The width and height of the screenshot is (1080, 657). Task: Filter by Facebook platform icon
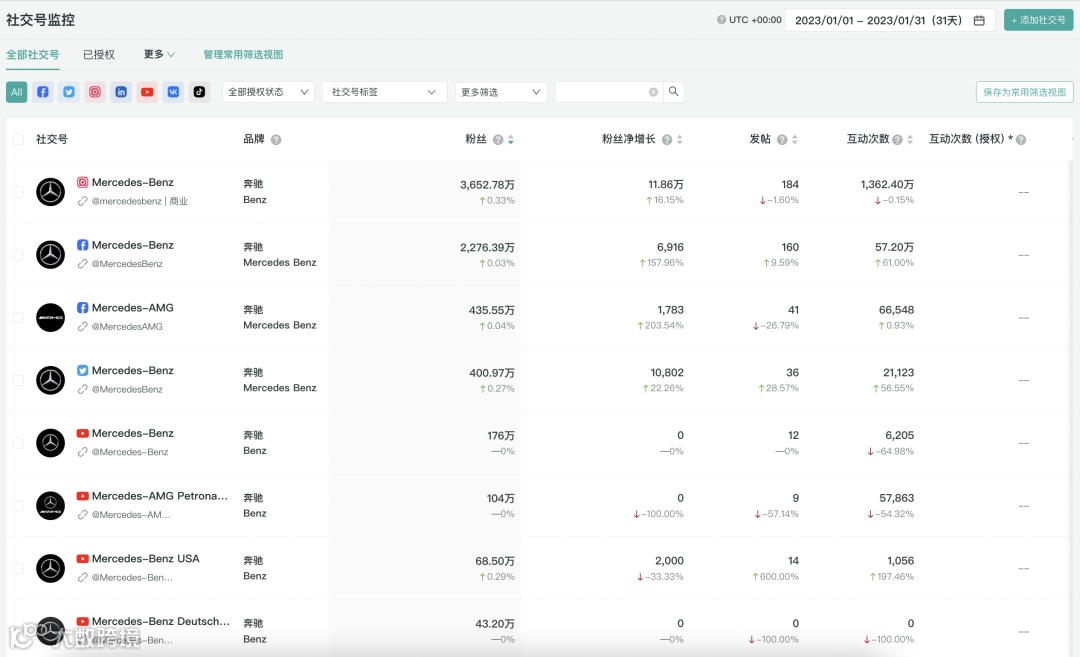[43, 92]
